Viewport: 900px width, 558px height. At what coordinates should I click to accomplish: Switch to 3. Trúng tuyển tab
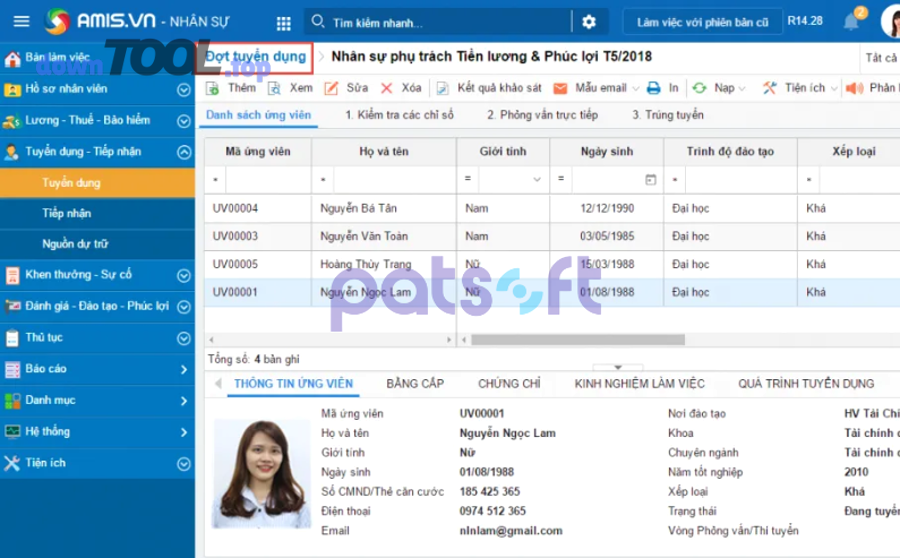pos(668,115)
